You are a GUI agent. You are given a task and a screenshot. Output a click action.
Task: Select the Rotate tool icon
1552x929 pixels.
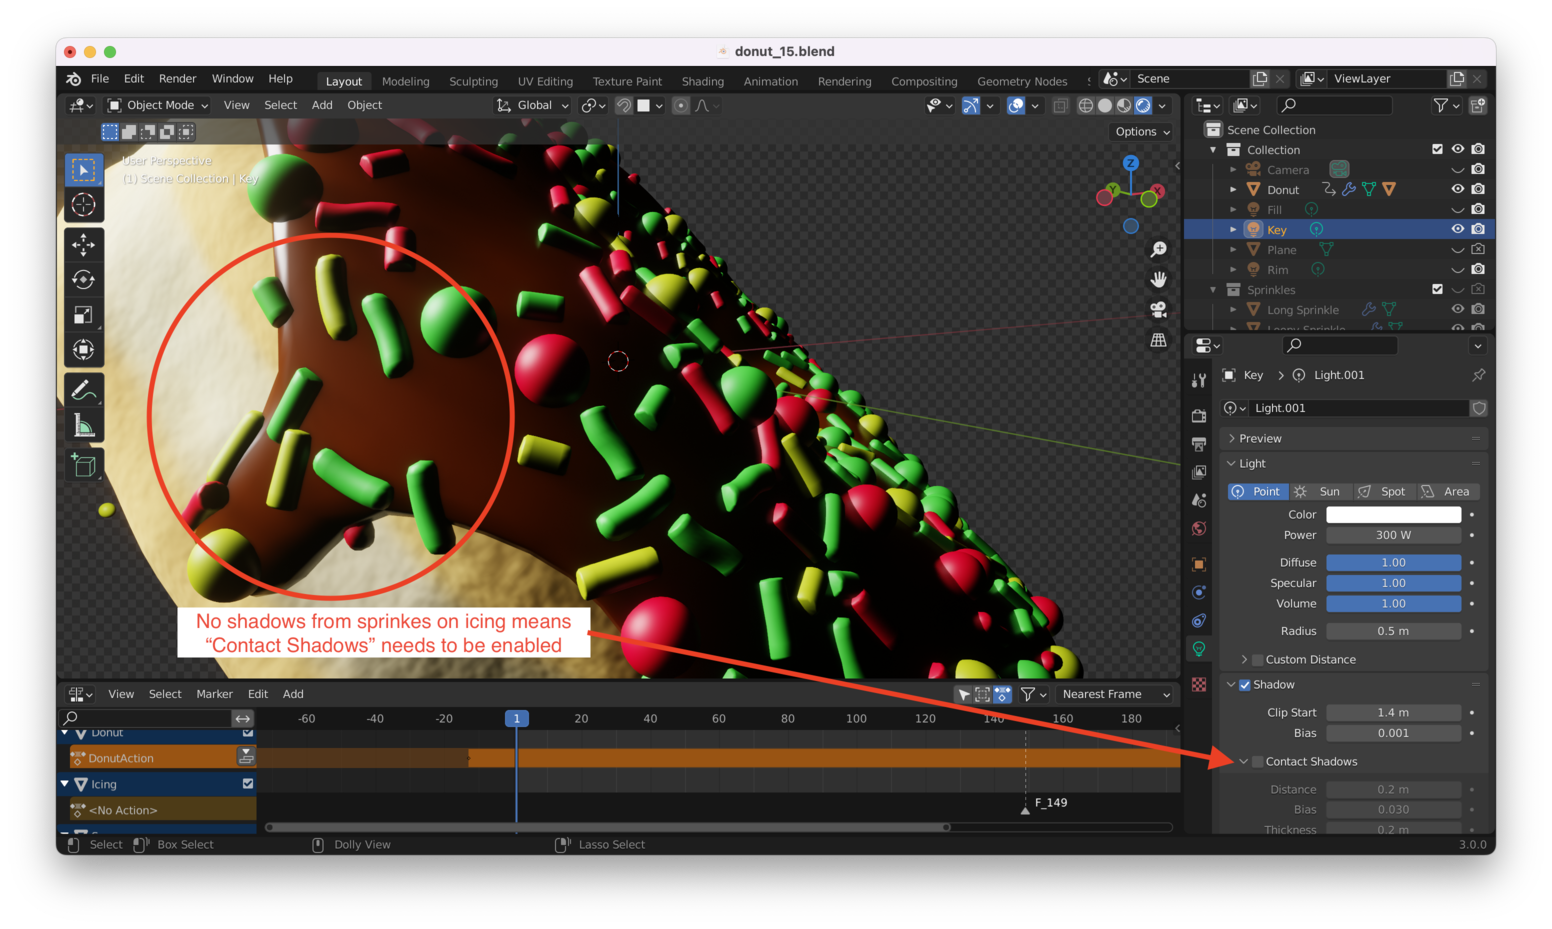[84, 280]
